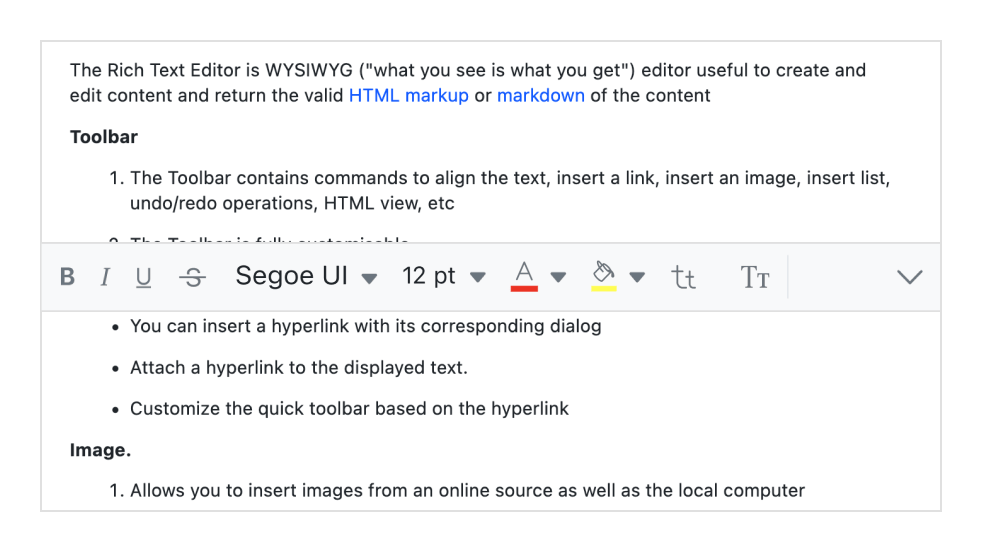Open the Segoe UI font name dropdown
This screenshot has height=552, width=982.
[x=306, y=277]
